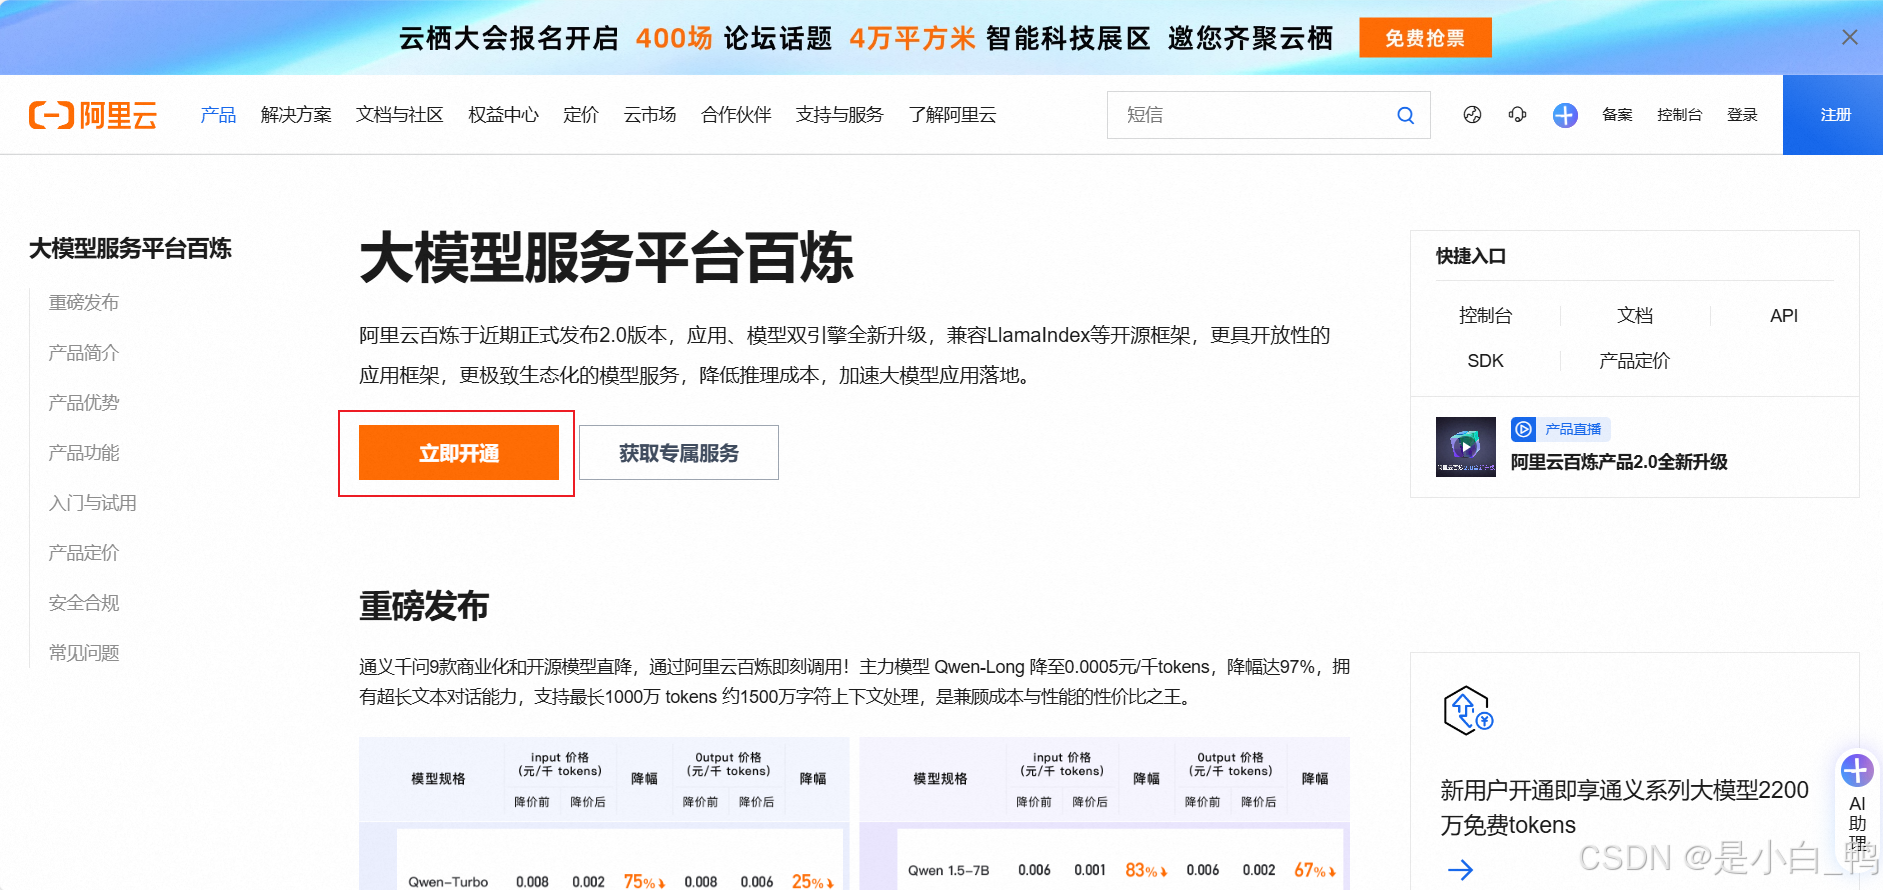Click the left pricing comparison table image
1883x890 pixels.
click(x=604, y=813)
